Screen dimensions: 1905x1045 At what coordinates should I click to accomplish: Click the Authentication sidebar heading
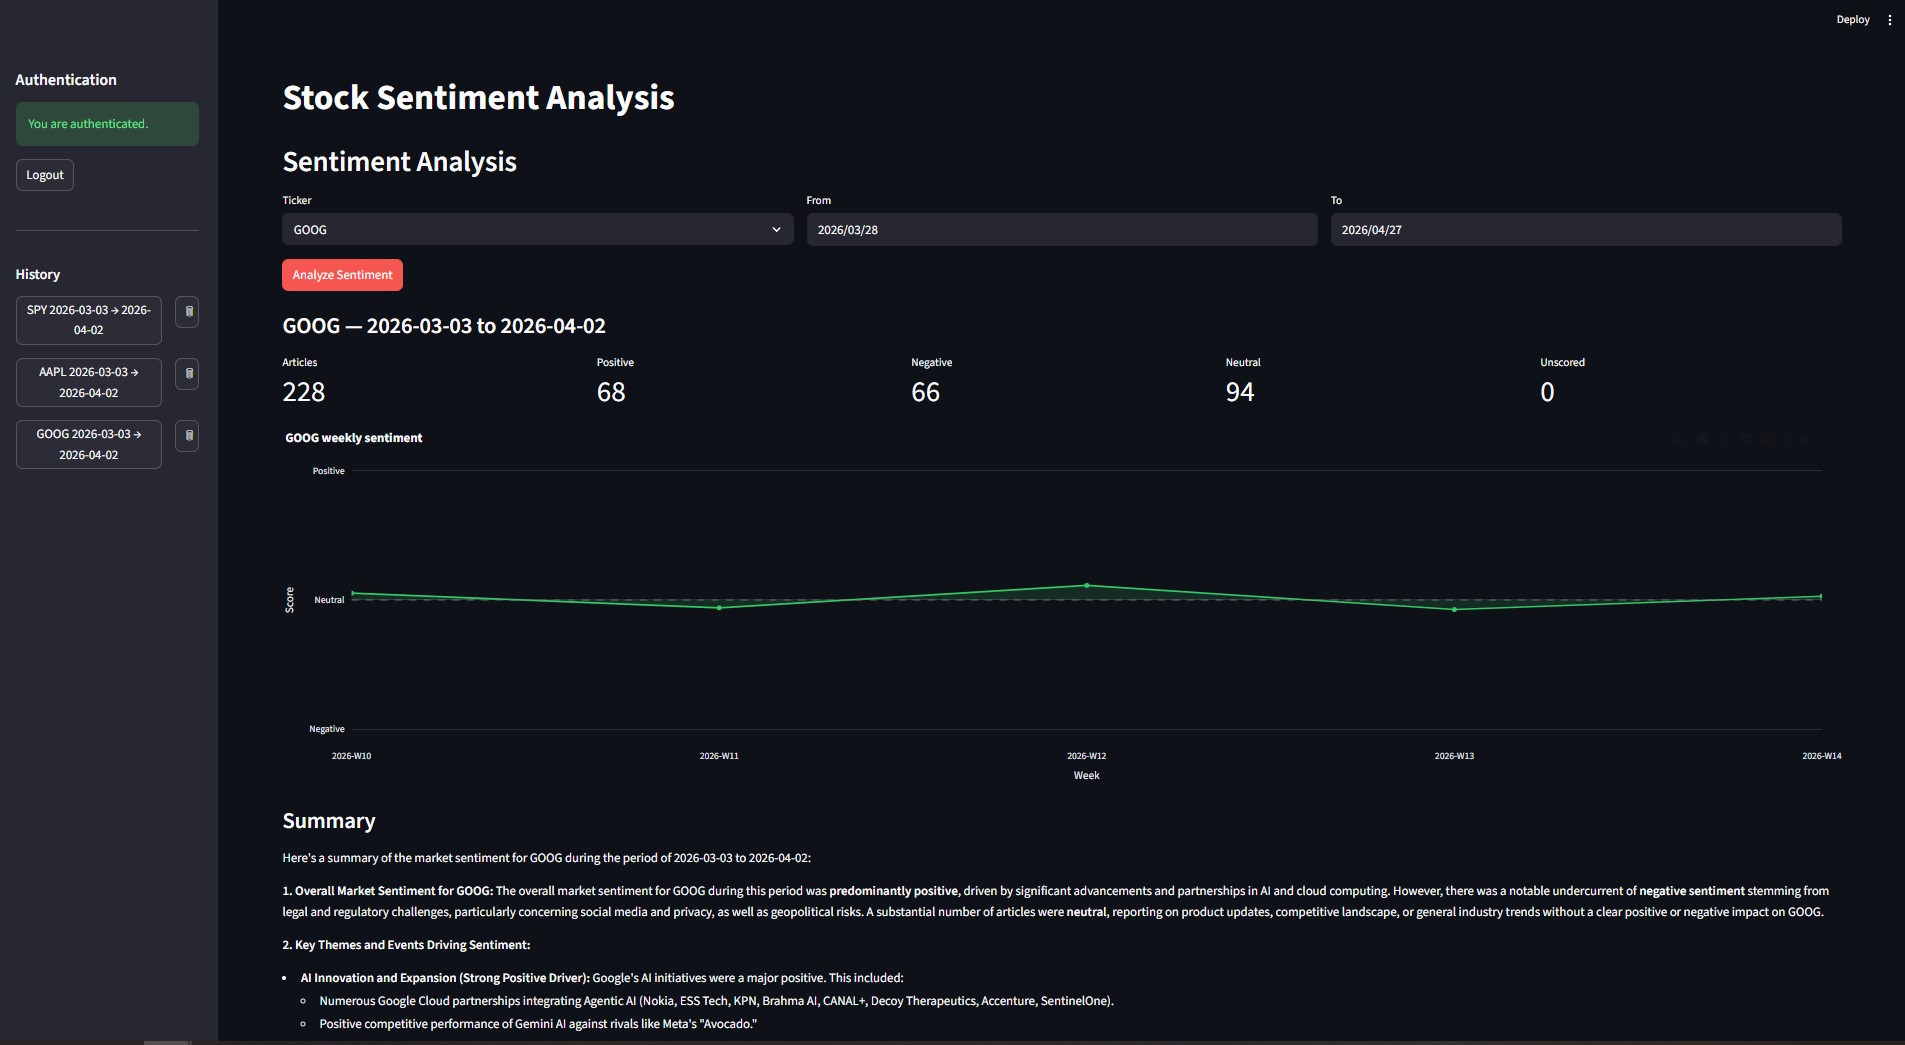click(x=66, y=80)
